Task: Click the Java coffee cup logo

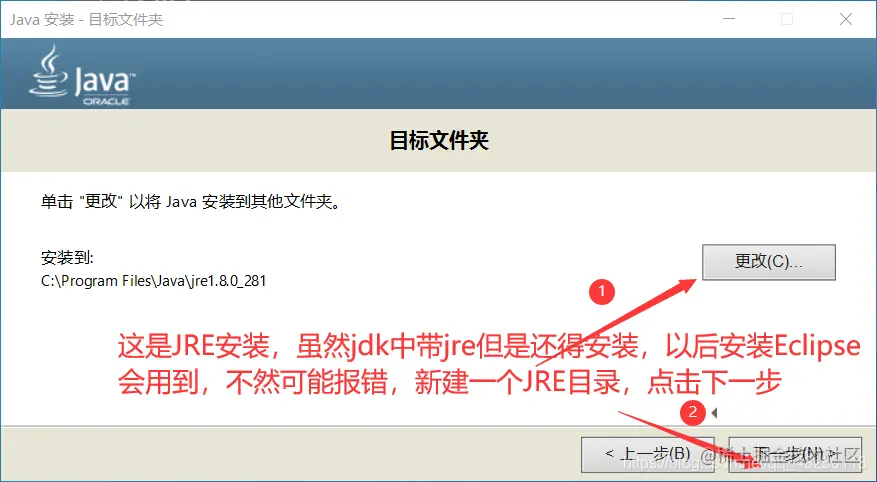Action: pos(48,71)
